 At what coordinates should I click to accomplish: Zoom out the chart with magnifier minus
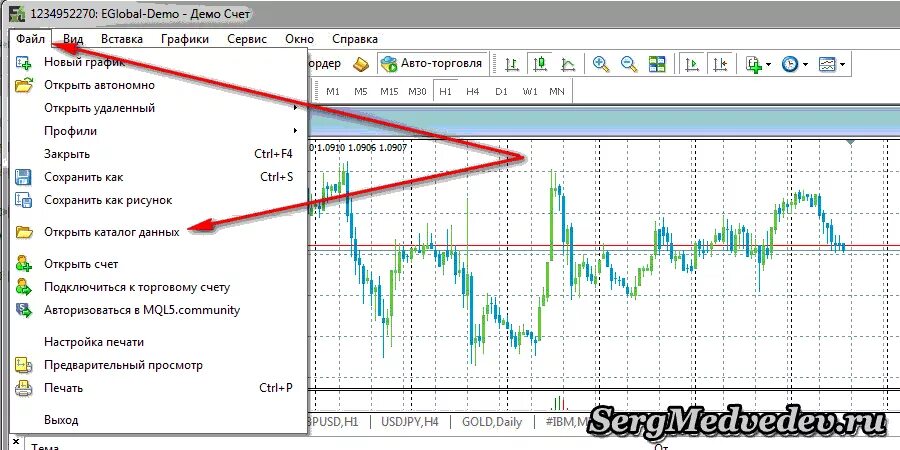tap(629, 64)
